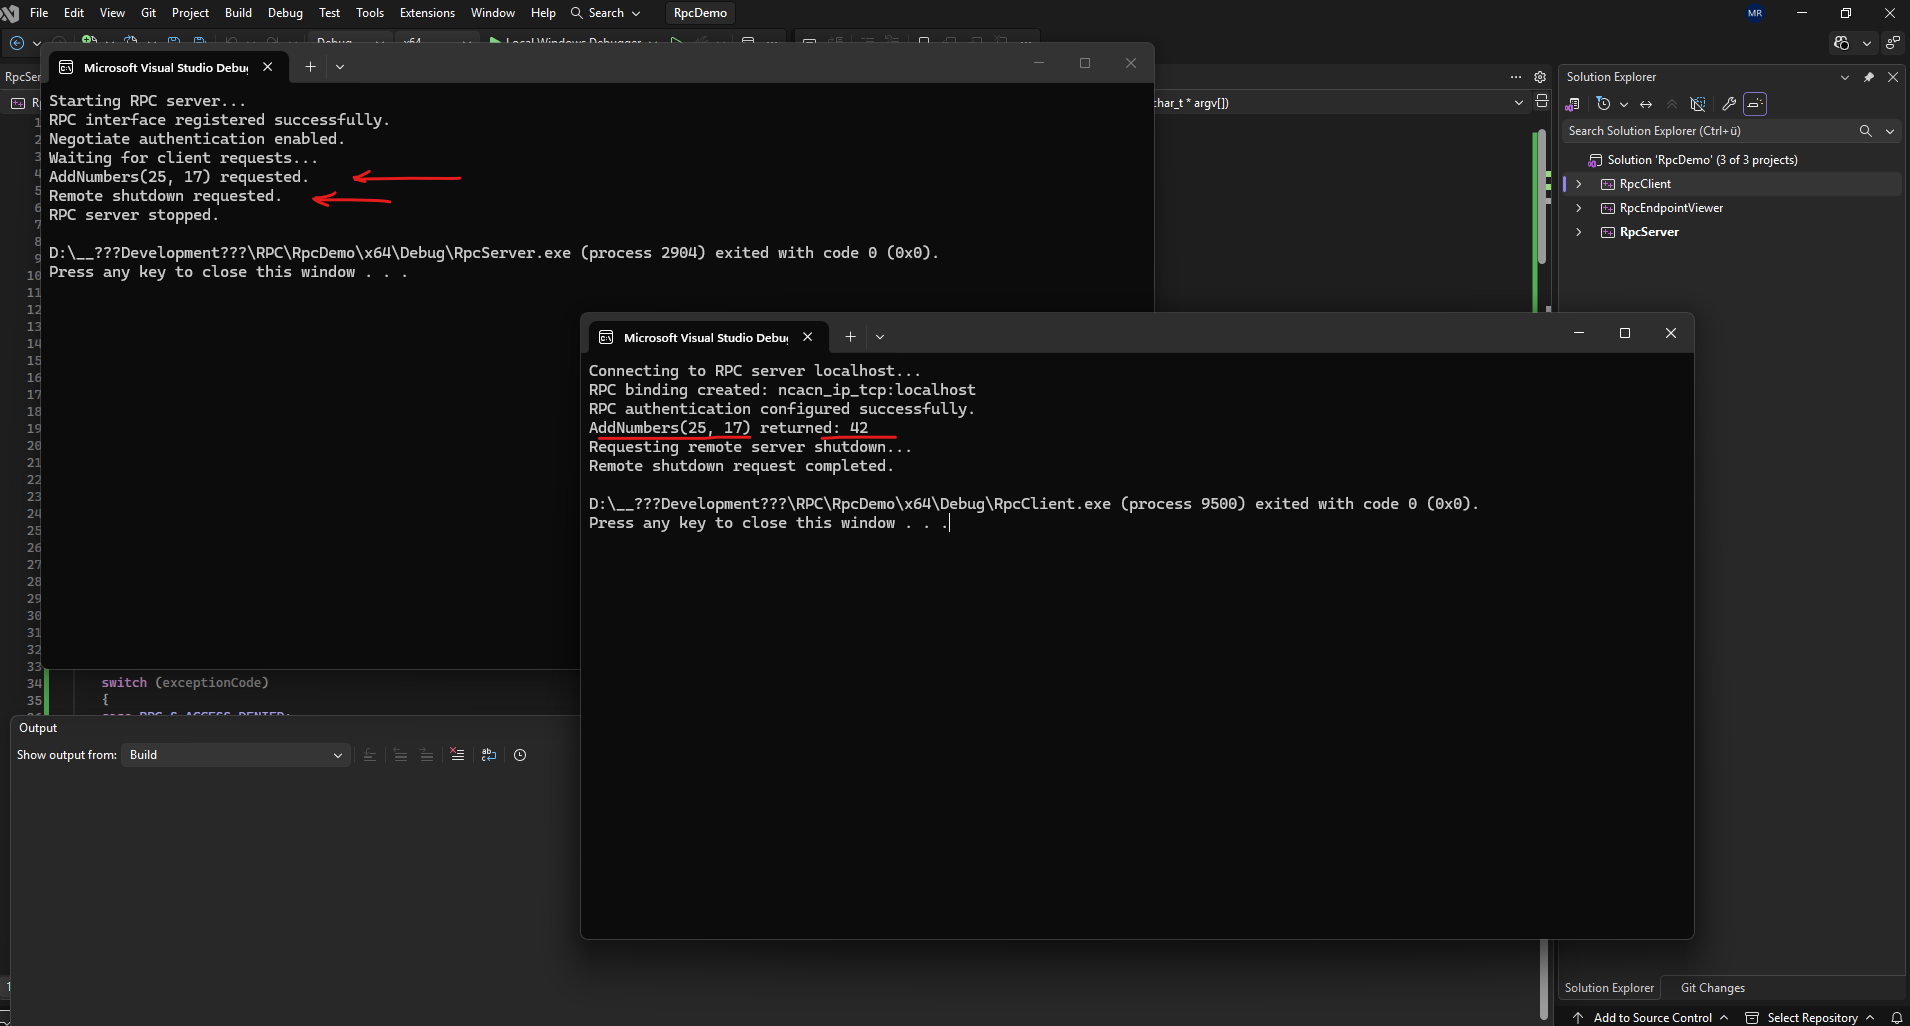Select Solution 'RpcDemo' root node
Viewport: 1910px width, 1026px height.
tap(1702, 160)
